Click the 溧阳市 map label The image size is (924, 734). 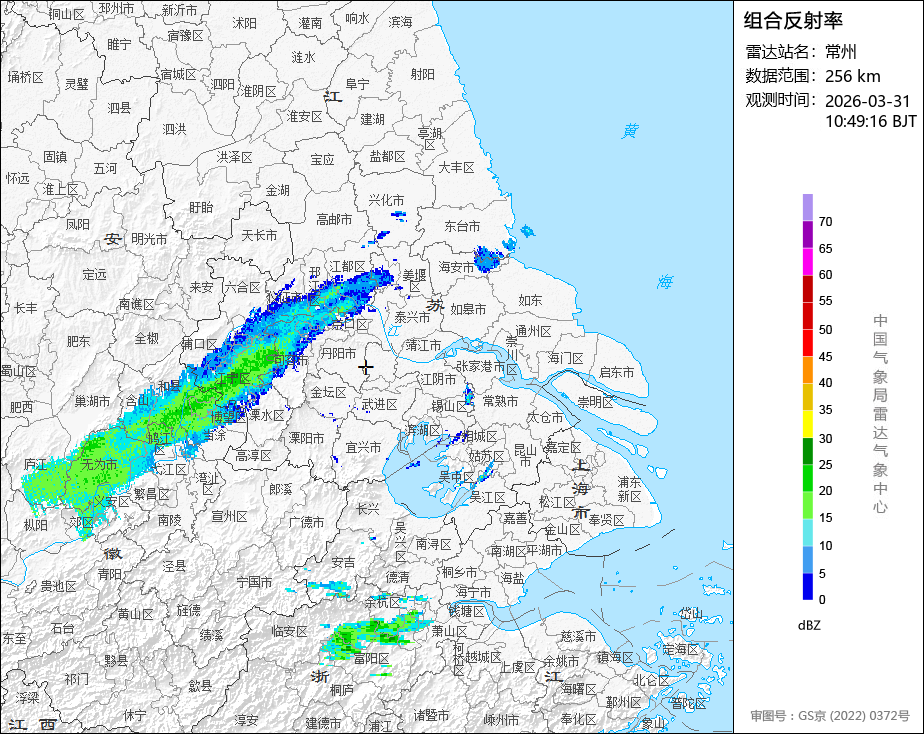[306, 438]
